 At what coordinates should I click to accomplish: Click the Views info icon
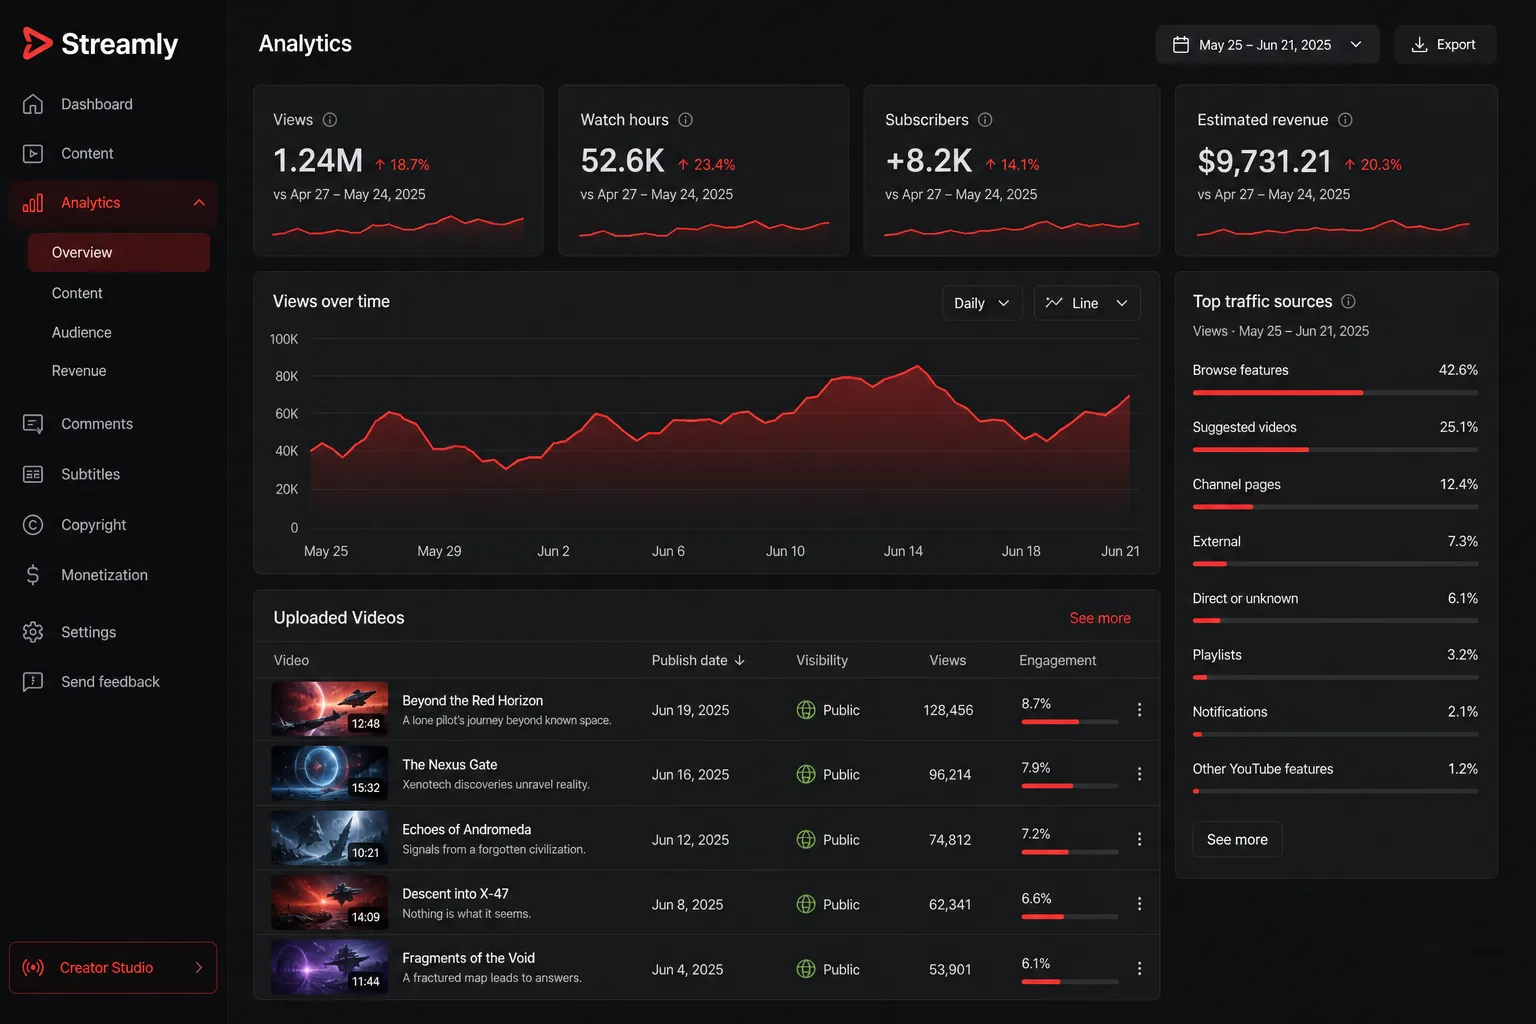pos(330,120)
